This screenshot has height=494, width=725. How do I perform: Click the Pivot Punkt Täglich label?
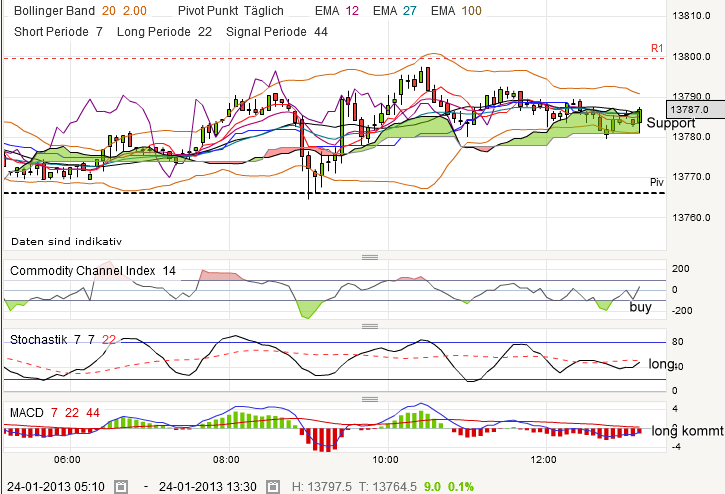point(231,11)
